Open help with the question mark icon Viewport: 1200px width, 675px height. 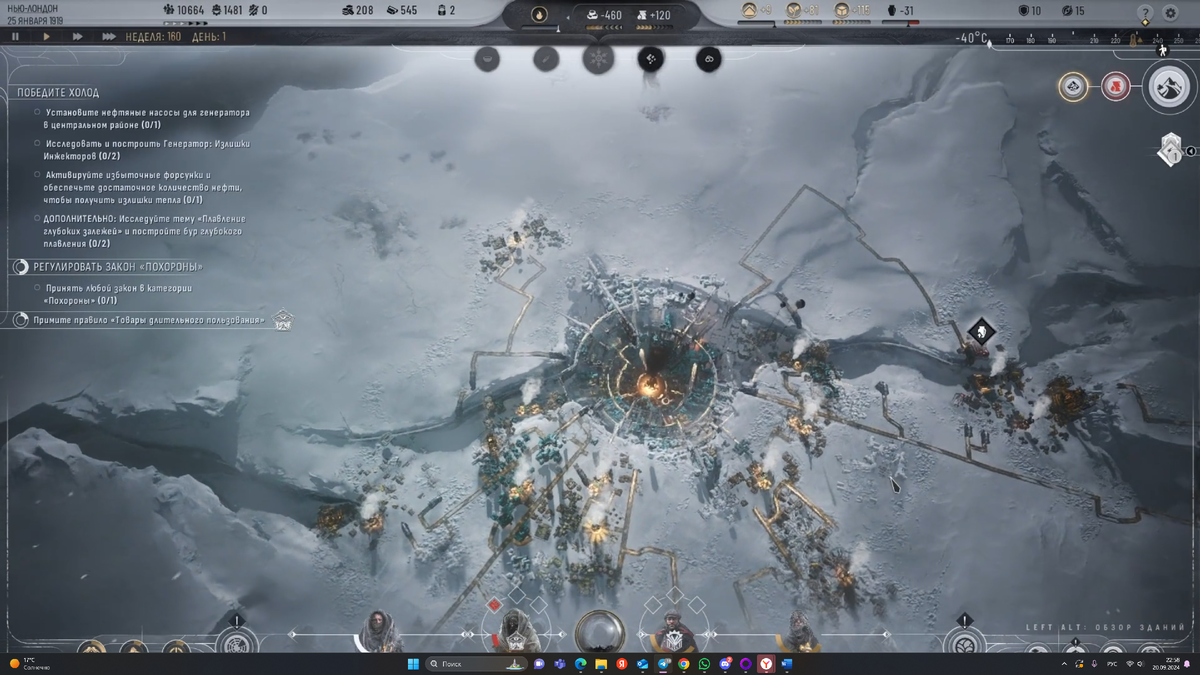tap(1145, 13)
